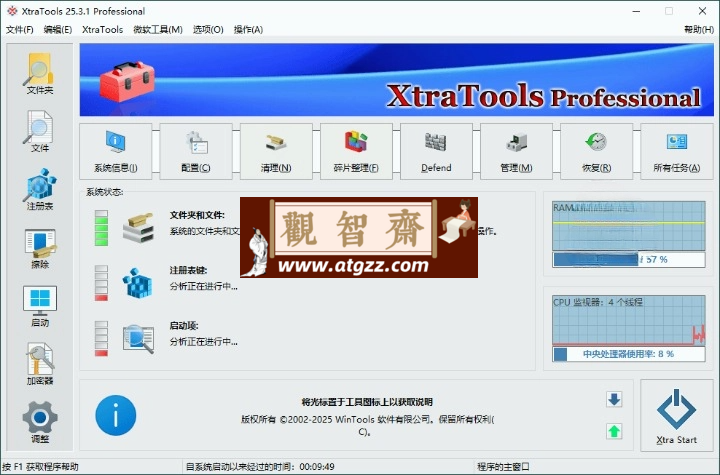
Task: Click the red toolbox logo in banner
Action: coord(127,82)
